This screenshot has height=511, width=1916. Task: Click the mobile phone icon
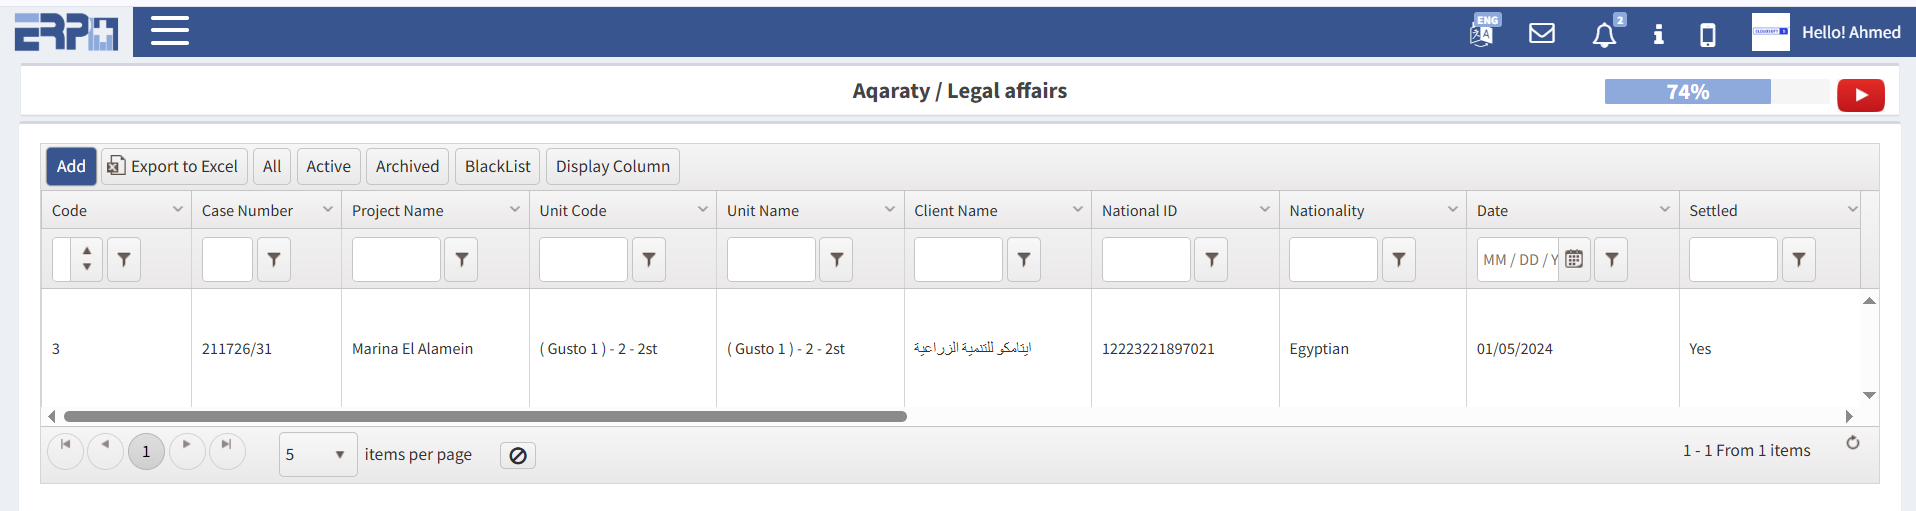pos(1708,35)
